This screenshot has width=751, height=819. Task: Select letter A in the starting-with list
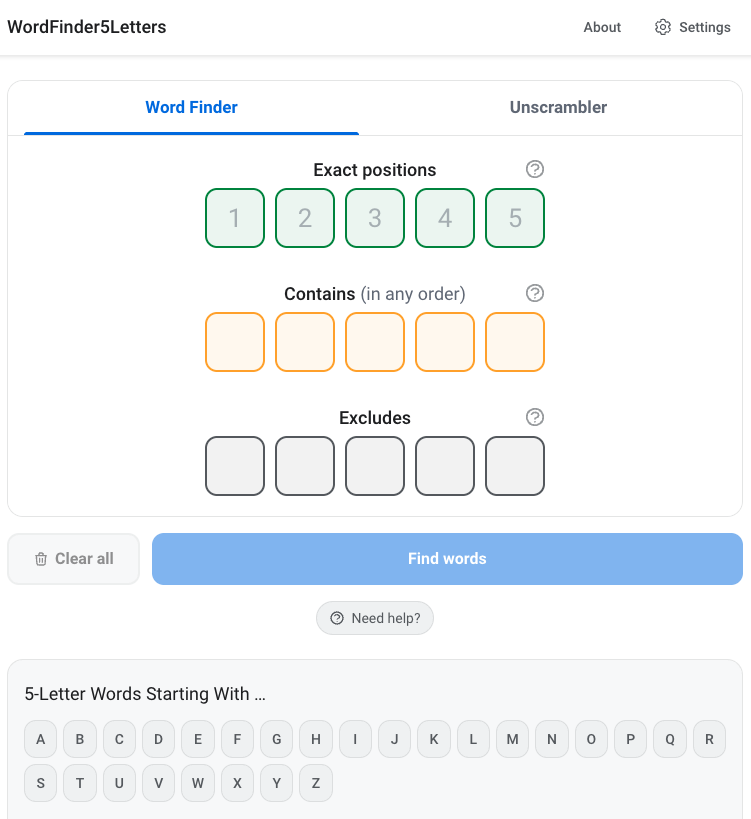(x=40, y=739)
